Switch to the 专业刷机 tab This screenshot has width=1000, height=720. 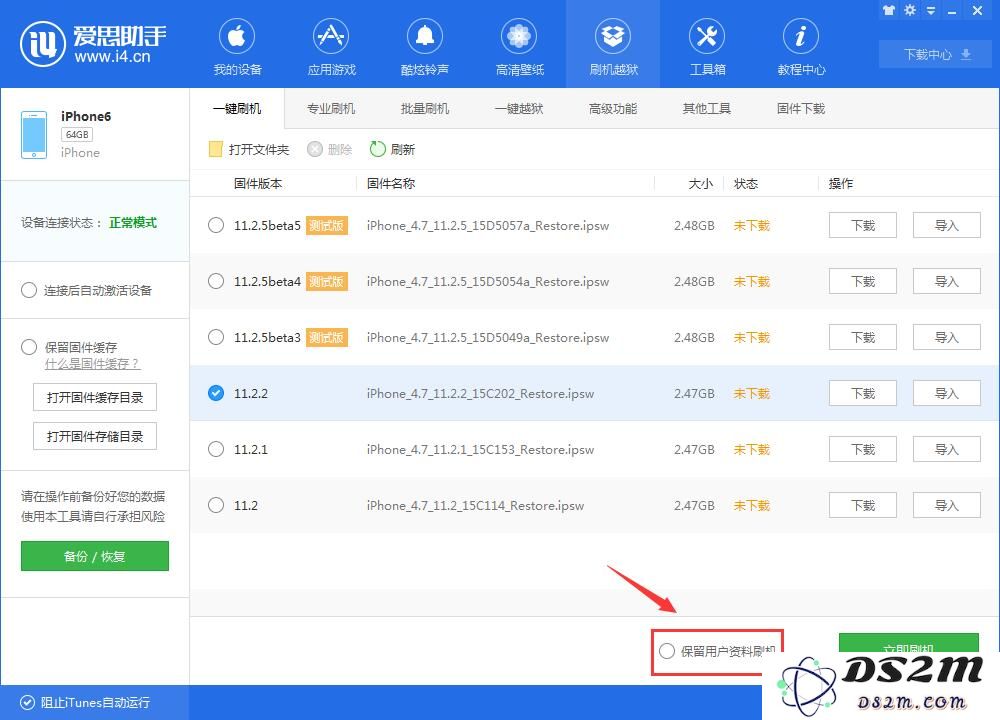pos(331,109)
